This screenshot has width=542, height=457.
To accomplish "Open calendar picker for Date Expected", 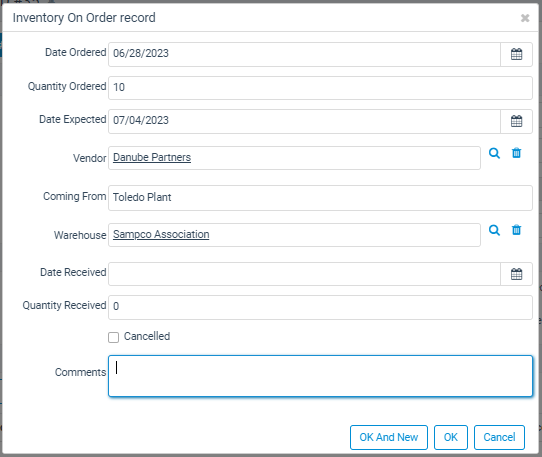I will 516,121.
